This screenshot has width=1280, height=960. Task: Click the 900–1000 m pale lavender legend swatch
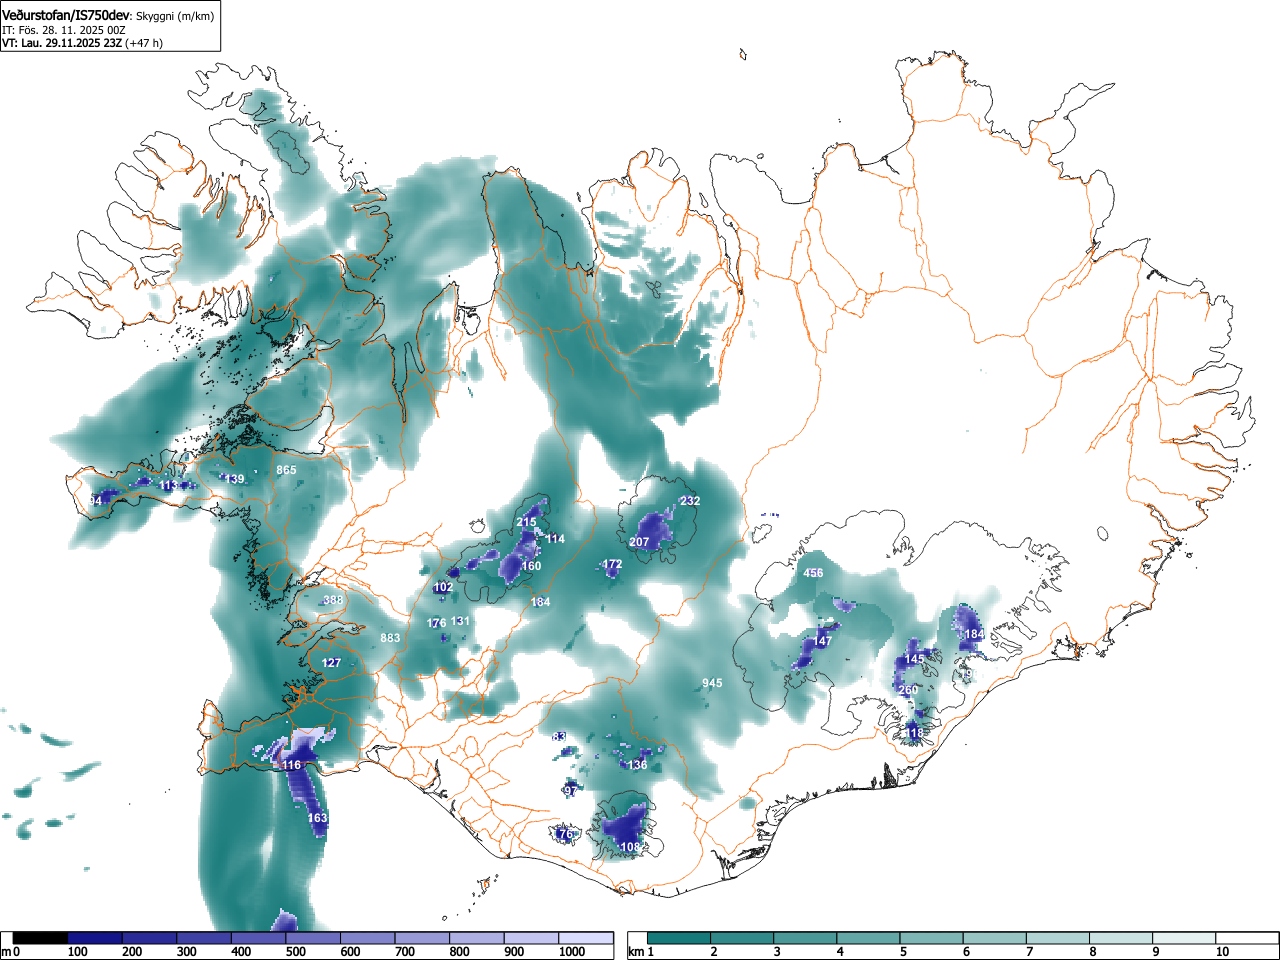coord(531,938)
